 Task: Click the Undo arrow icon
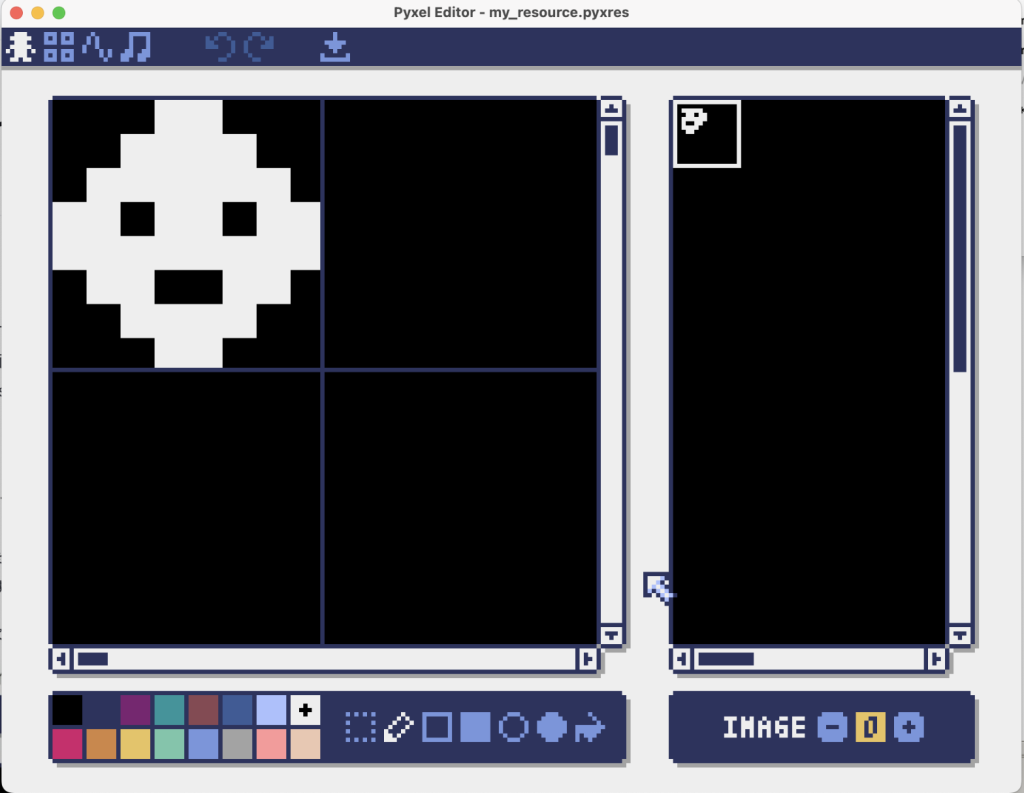[220, 47]
